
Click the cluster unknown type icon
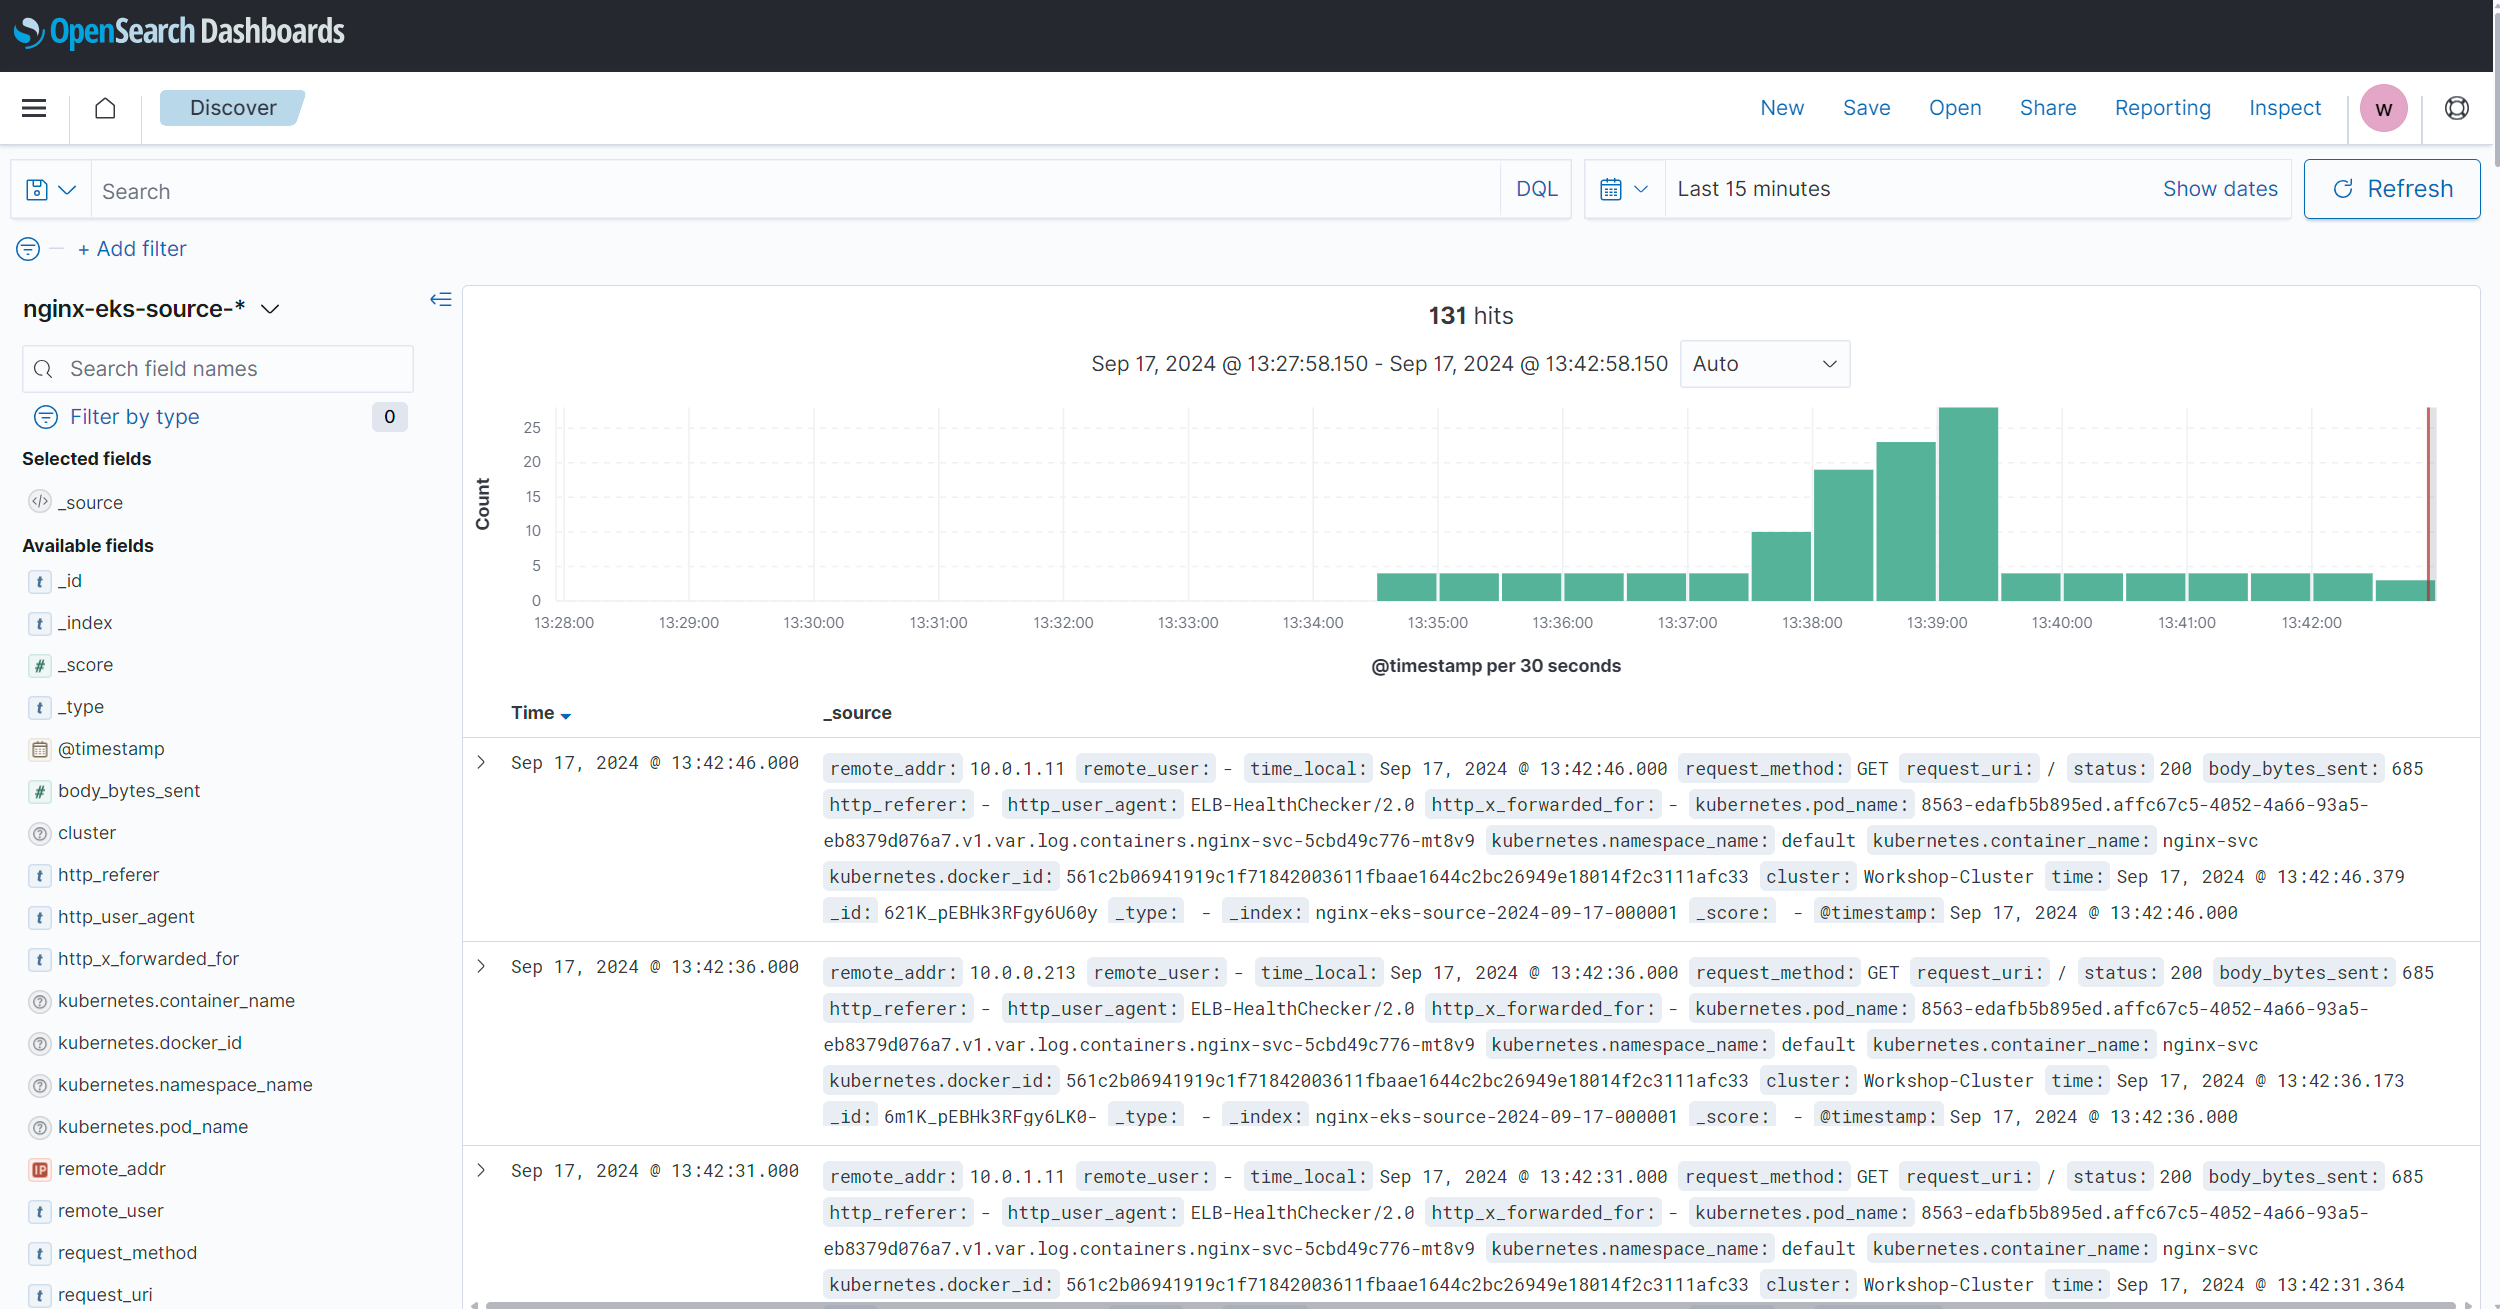pos(40,833)
